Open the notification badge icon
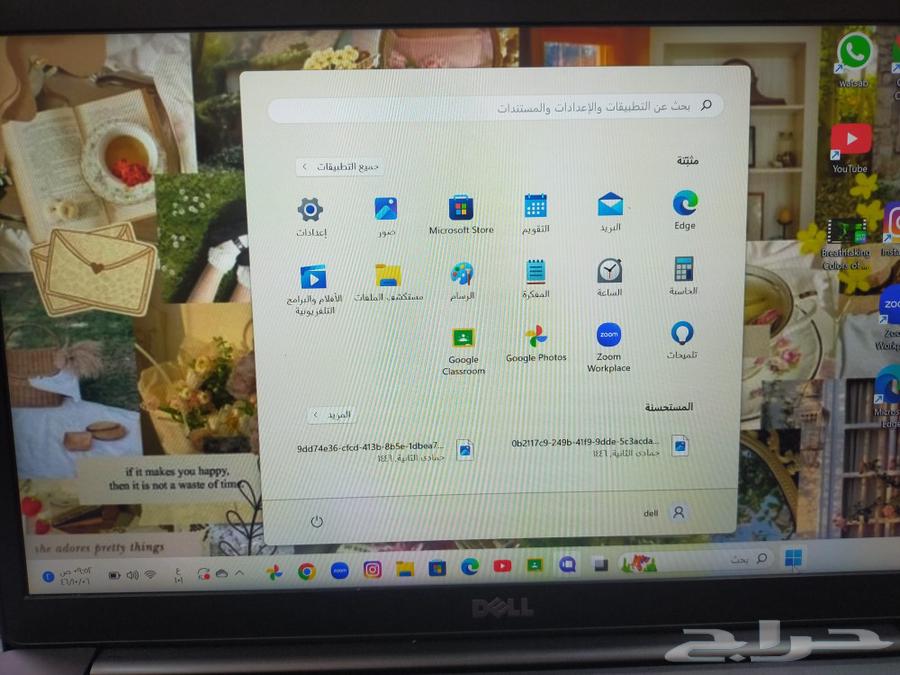900x675 pixels. (x=49, y=576)
